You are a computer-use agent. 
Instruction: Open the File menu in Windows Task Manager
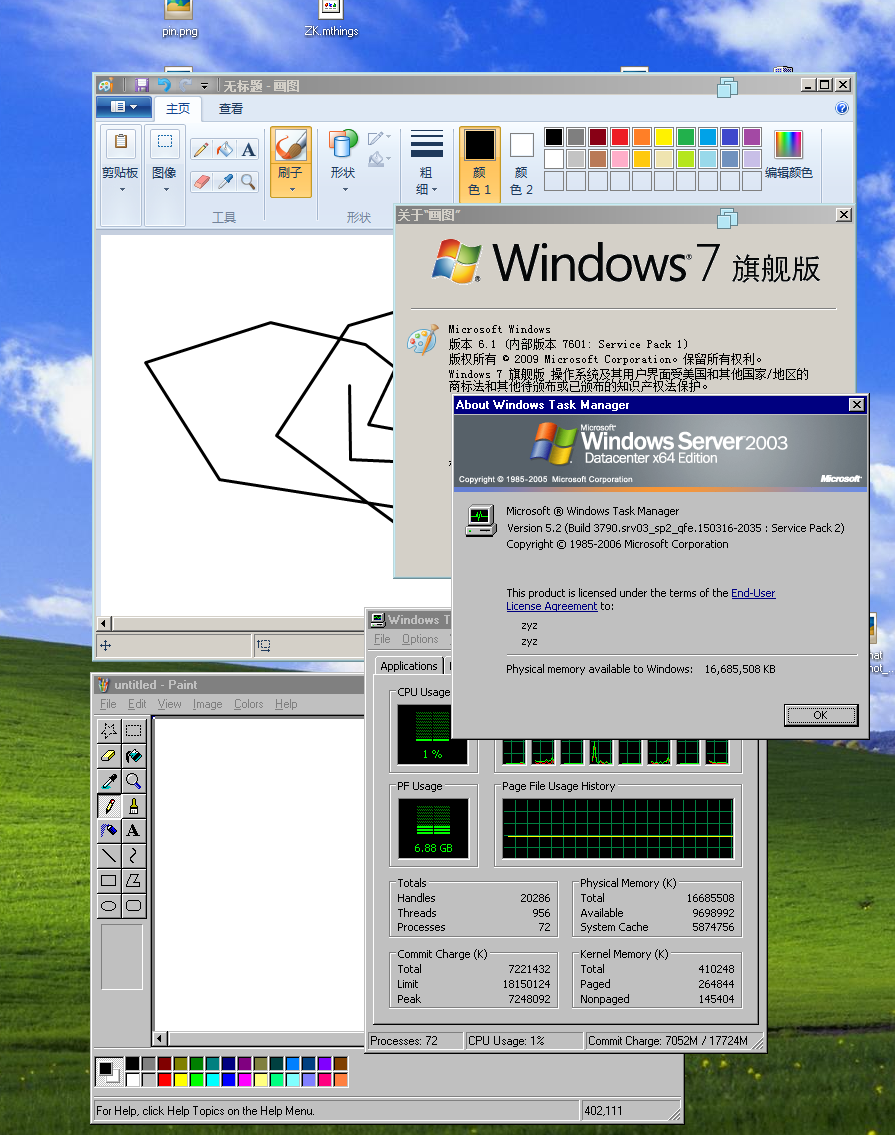coord(382,639)
